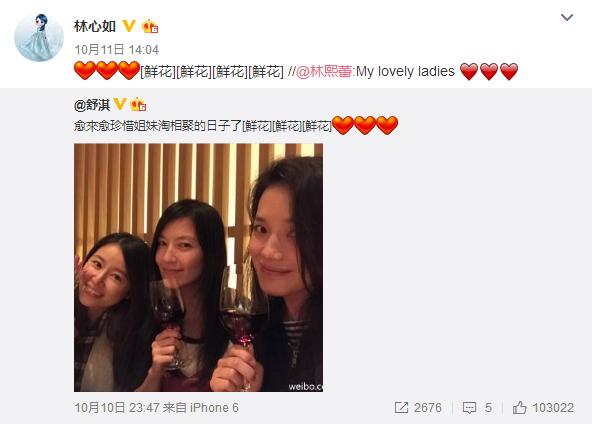The width and height of the screenshot is (592, 424).
Task: Open the repost count 2676
Action: (427, 408)
